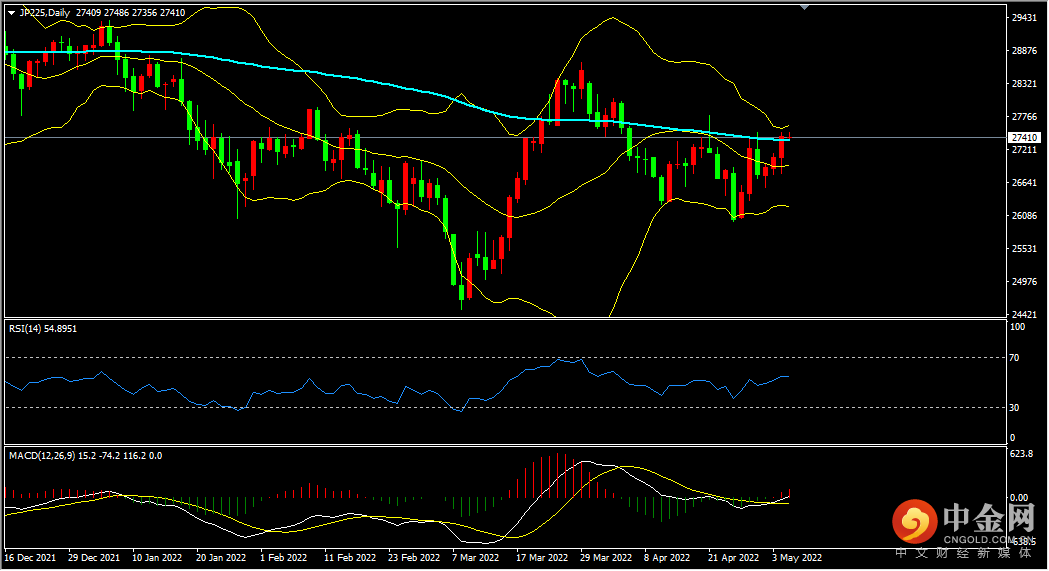
Task: Click date label 29 Dec 2021
Action: (94, 558)
